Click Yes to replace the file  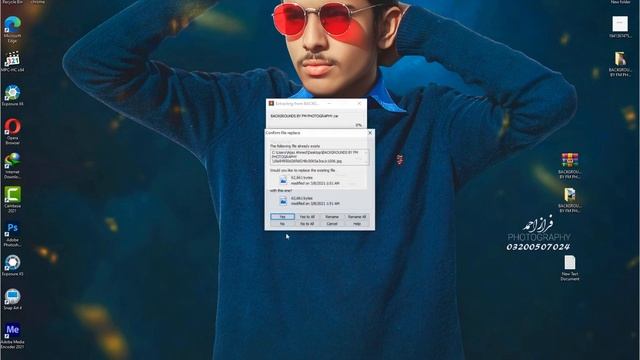tap(282, 217)
